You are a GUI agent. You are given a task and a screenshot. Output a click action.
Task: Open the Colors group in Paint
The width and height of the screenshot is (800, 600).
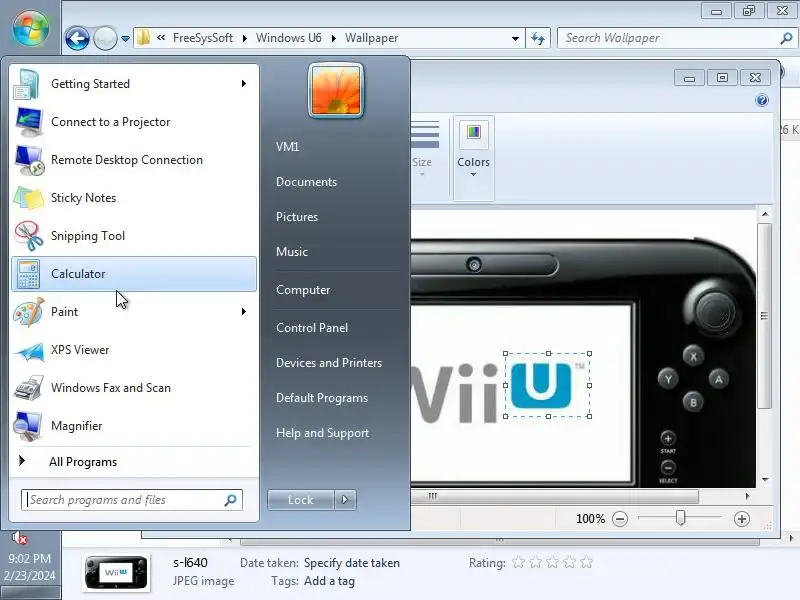[x=473, y=158]
